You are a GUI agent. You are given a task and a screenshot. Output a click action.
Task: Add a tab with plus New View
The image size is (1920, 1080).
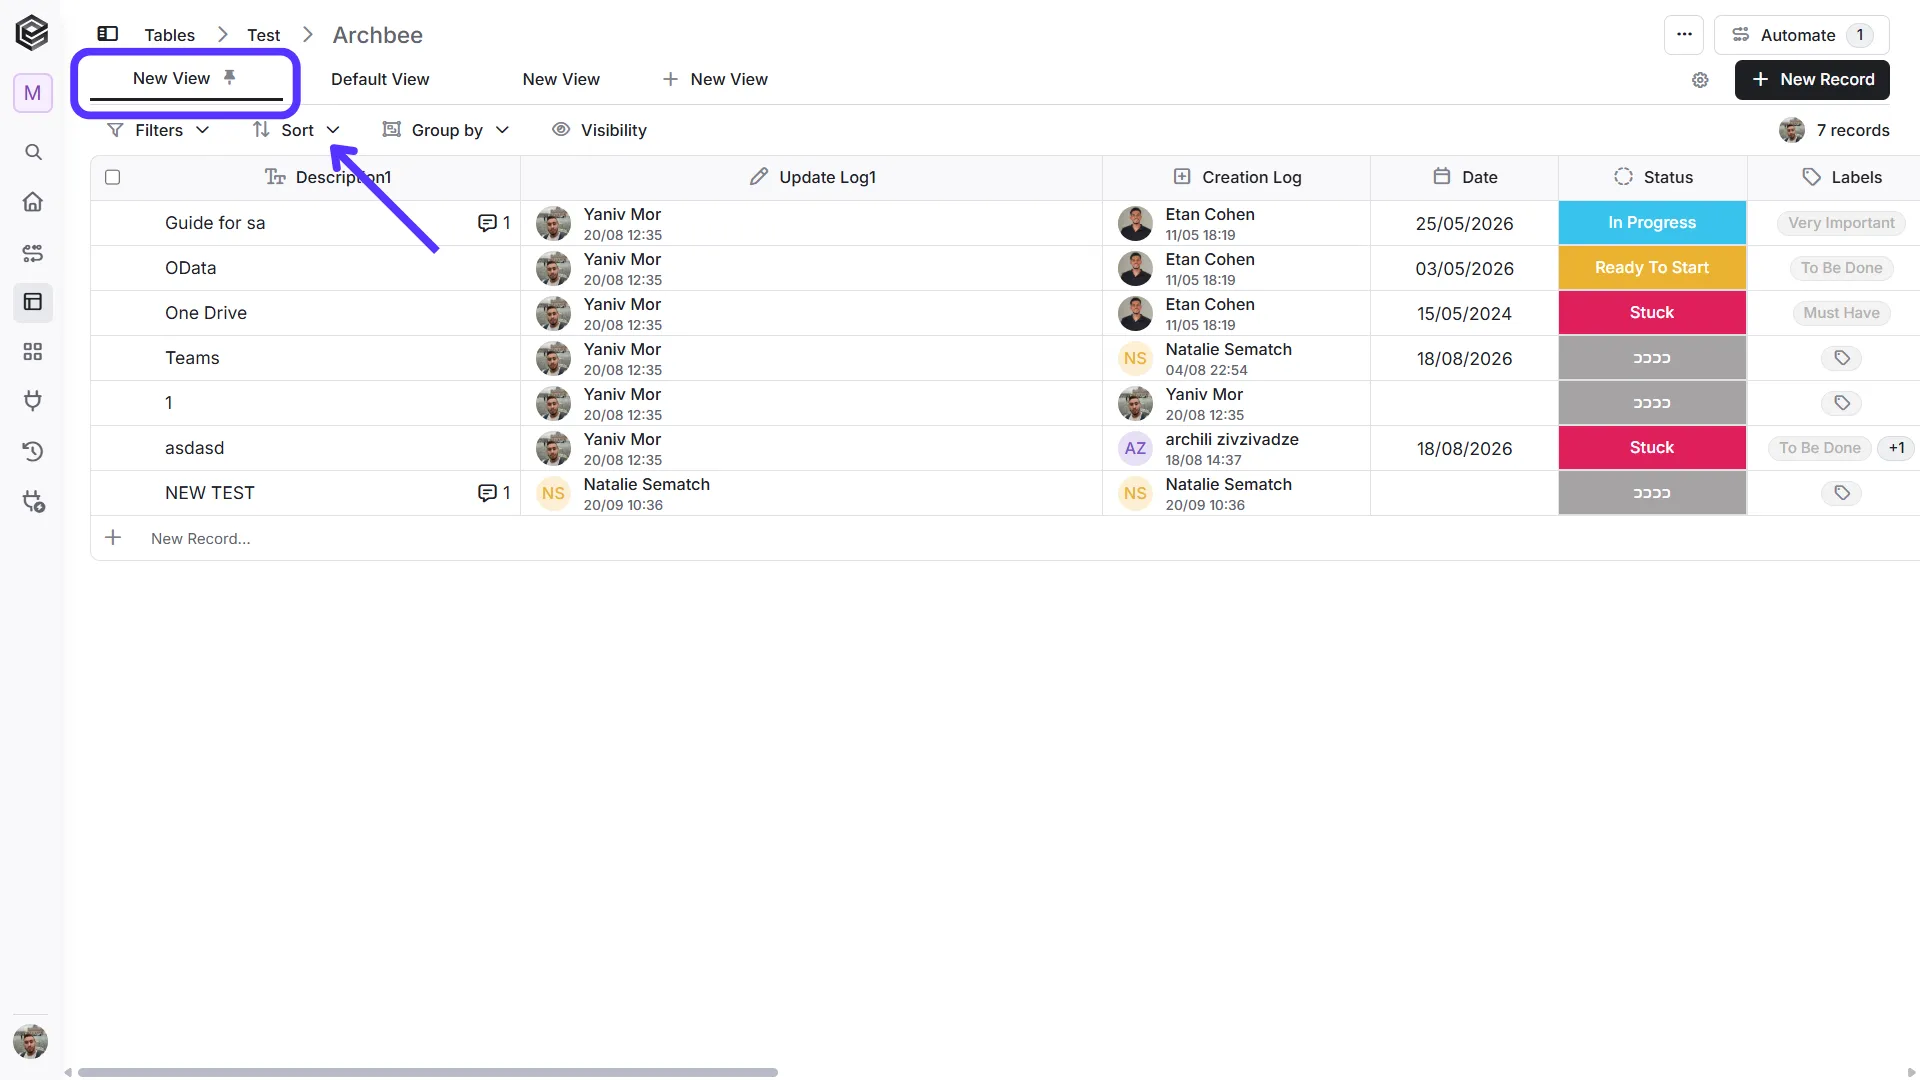pos(715,79)
